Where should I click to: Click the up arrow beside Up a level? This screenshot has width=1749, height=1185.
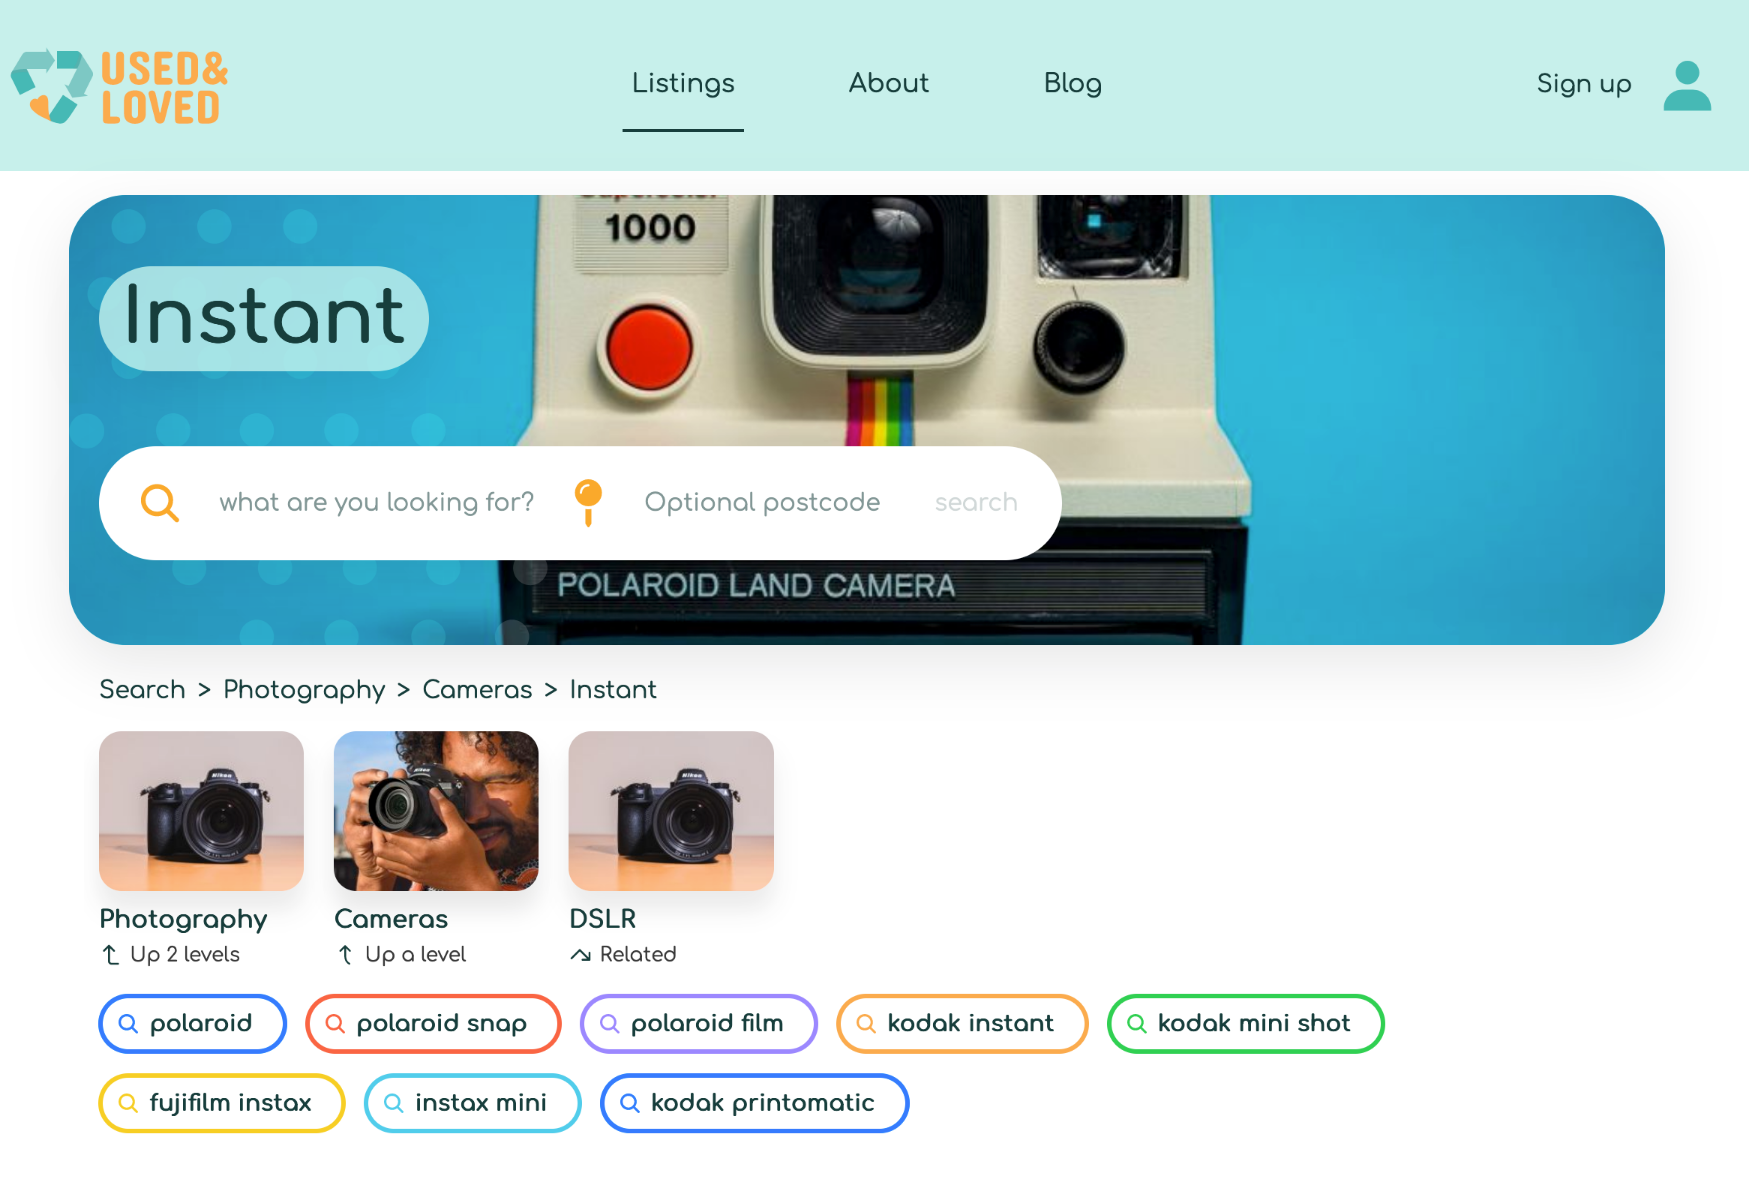click(x=346, y=955)
